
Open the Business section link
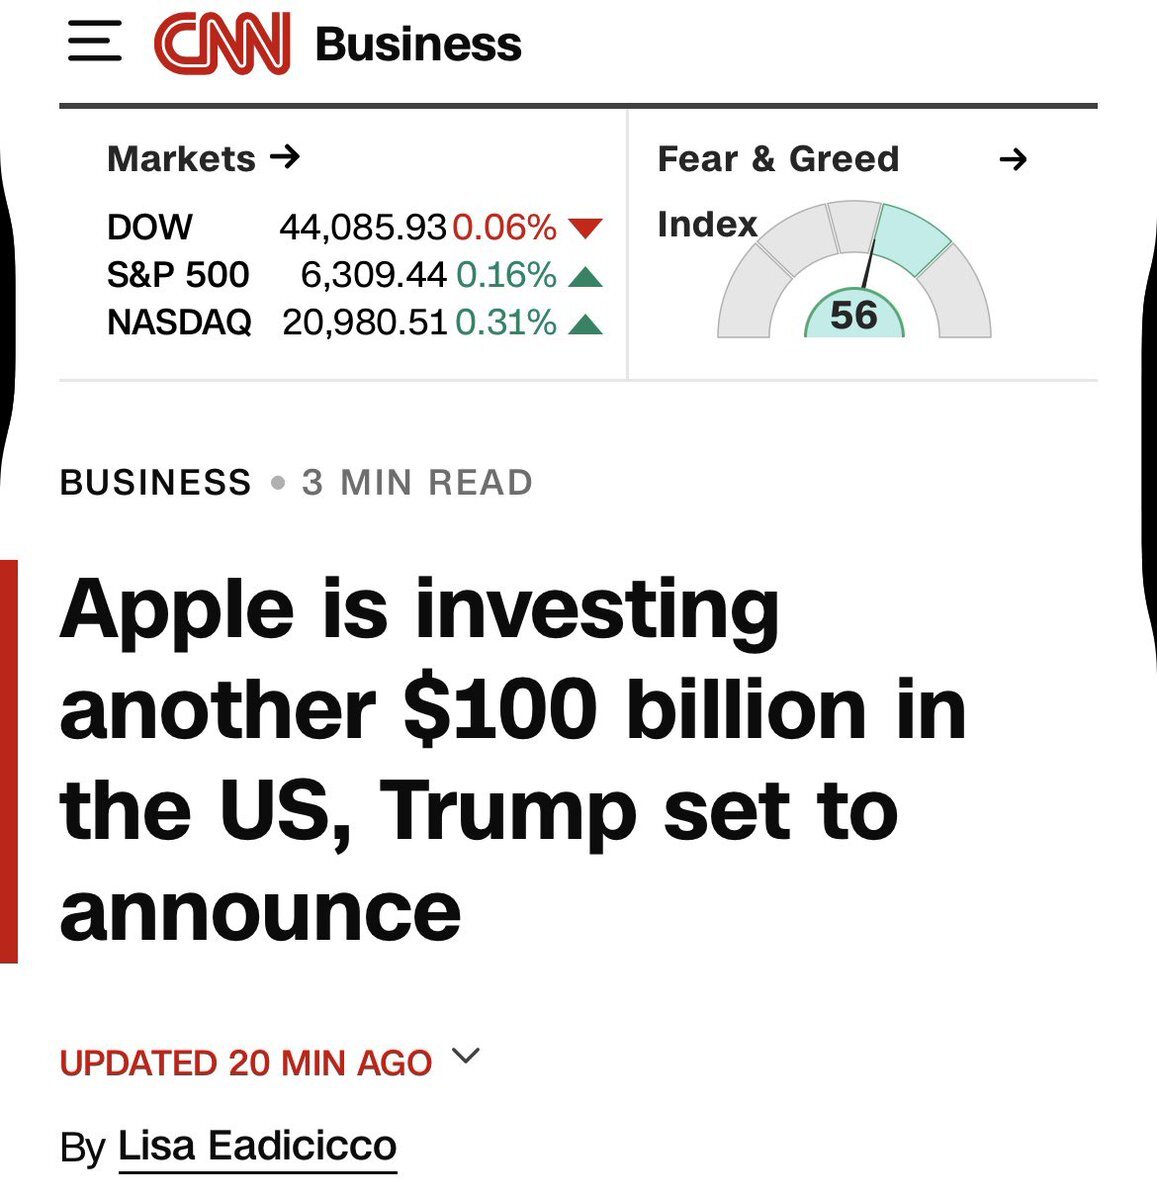pyautogui.click(x=418, y=44)
